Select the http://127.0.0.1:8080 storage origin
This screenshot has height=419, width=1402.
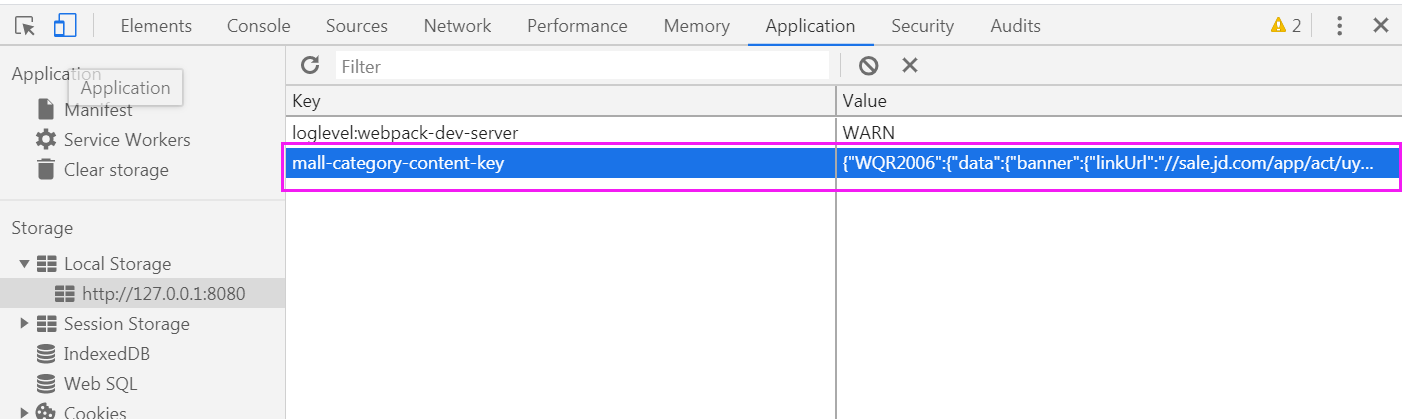[164, 294]
